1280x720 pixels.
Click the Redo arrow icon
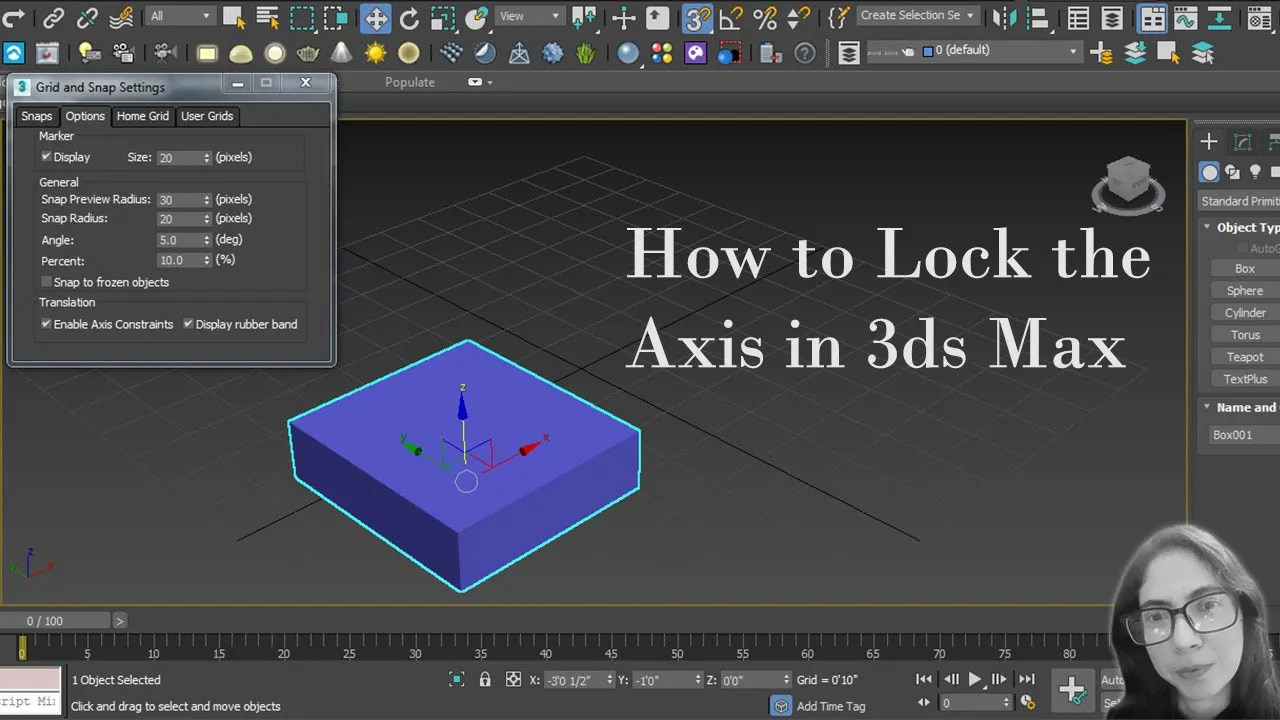(x=13, y=17)
